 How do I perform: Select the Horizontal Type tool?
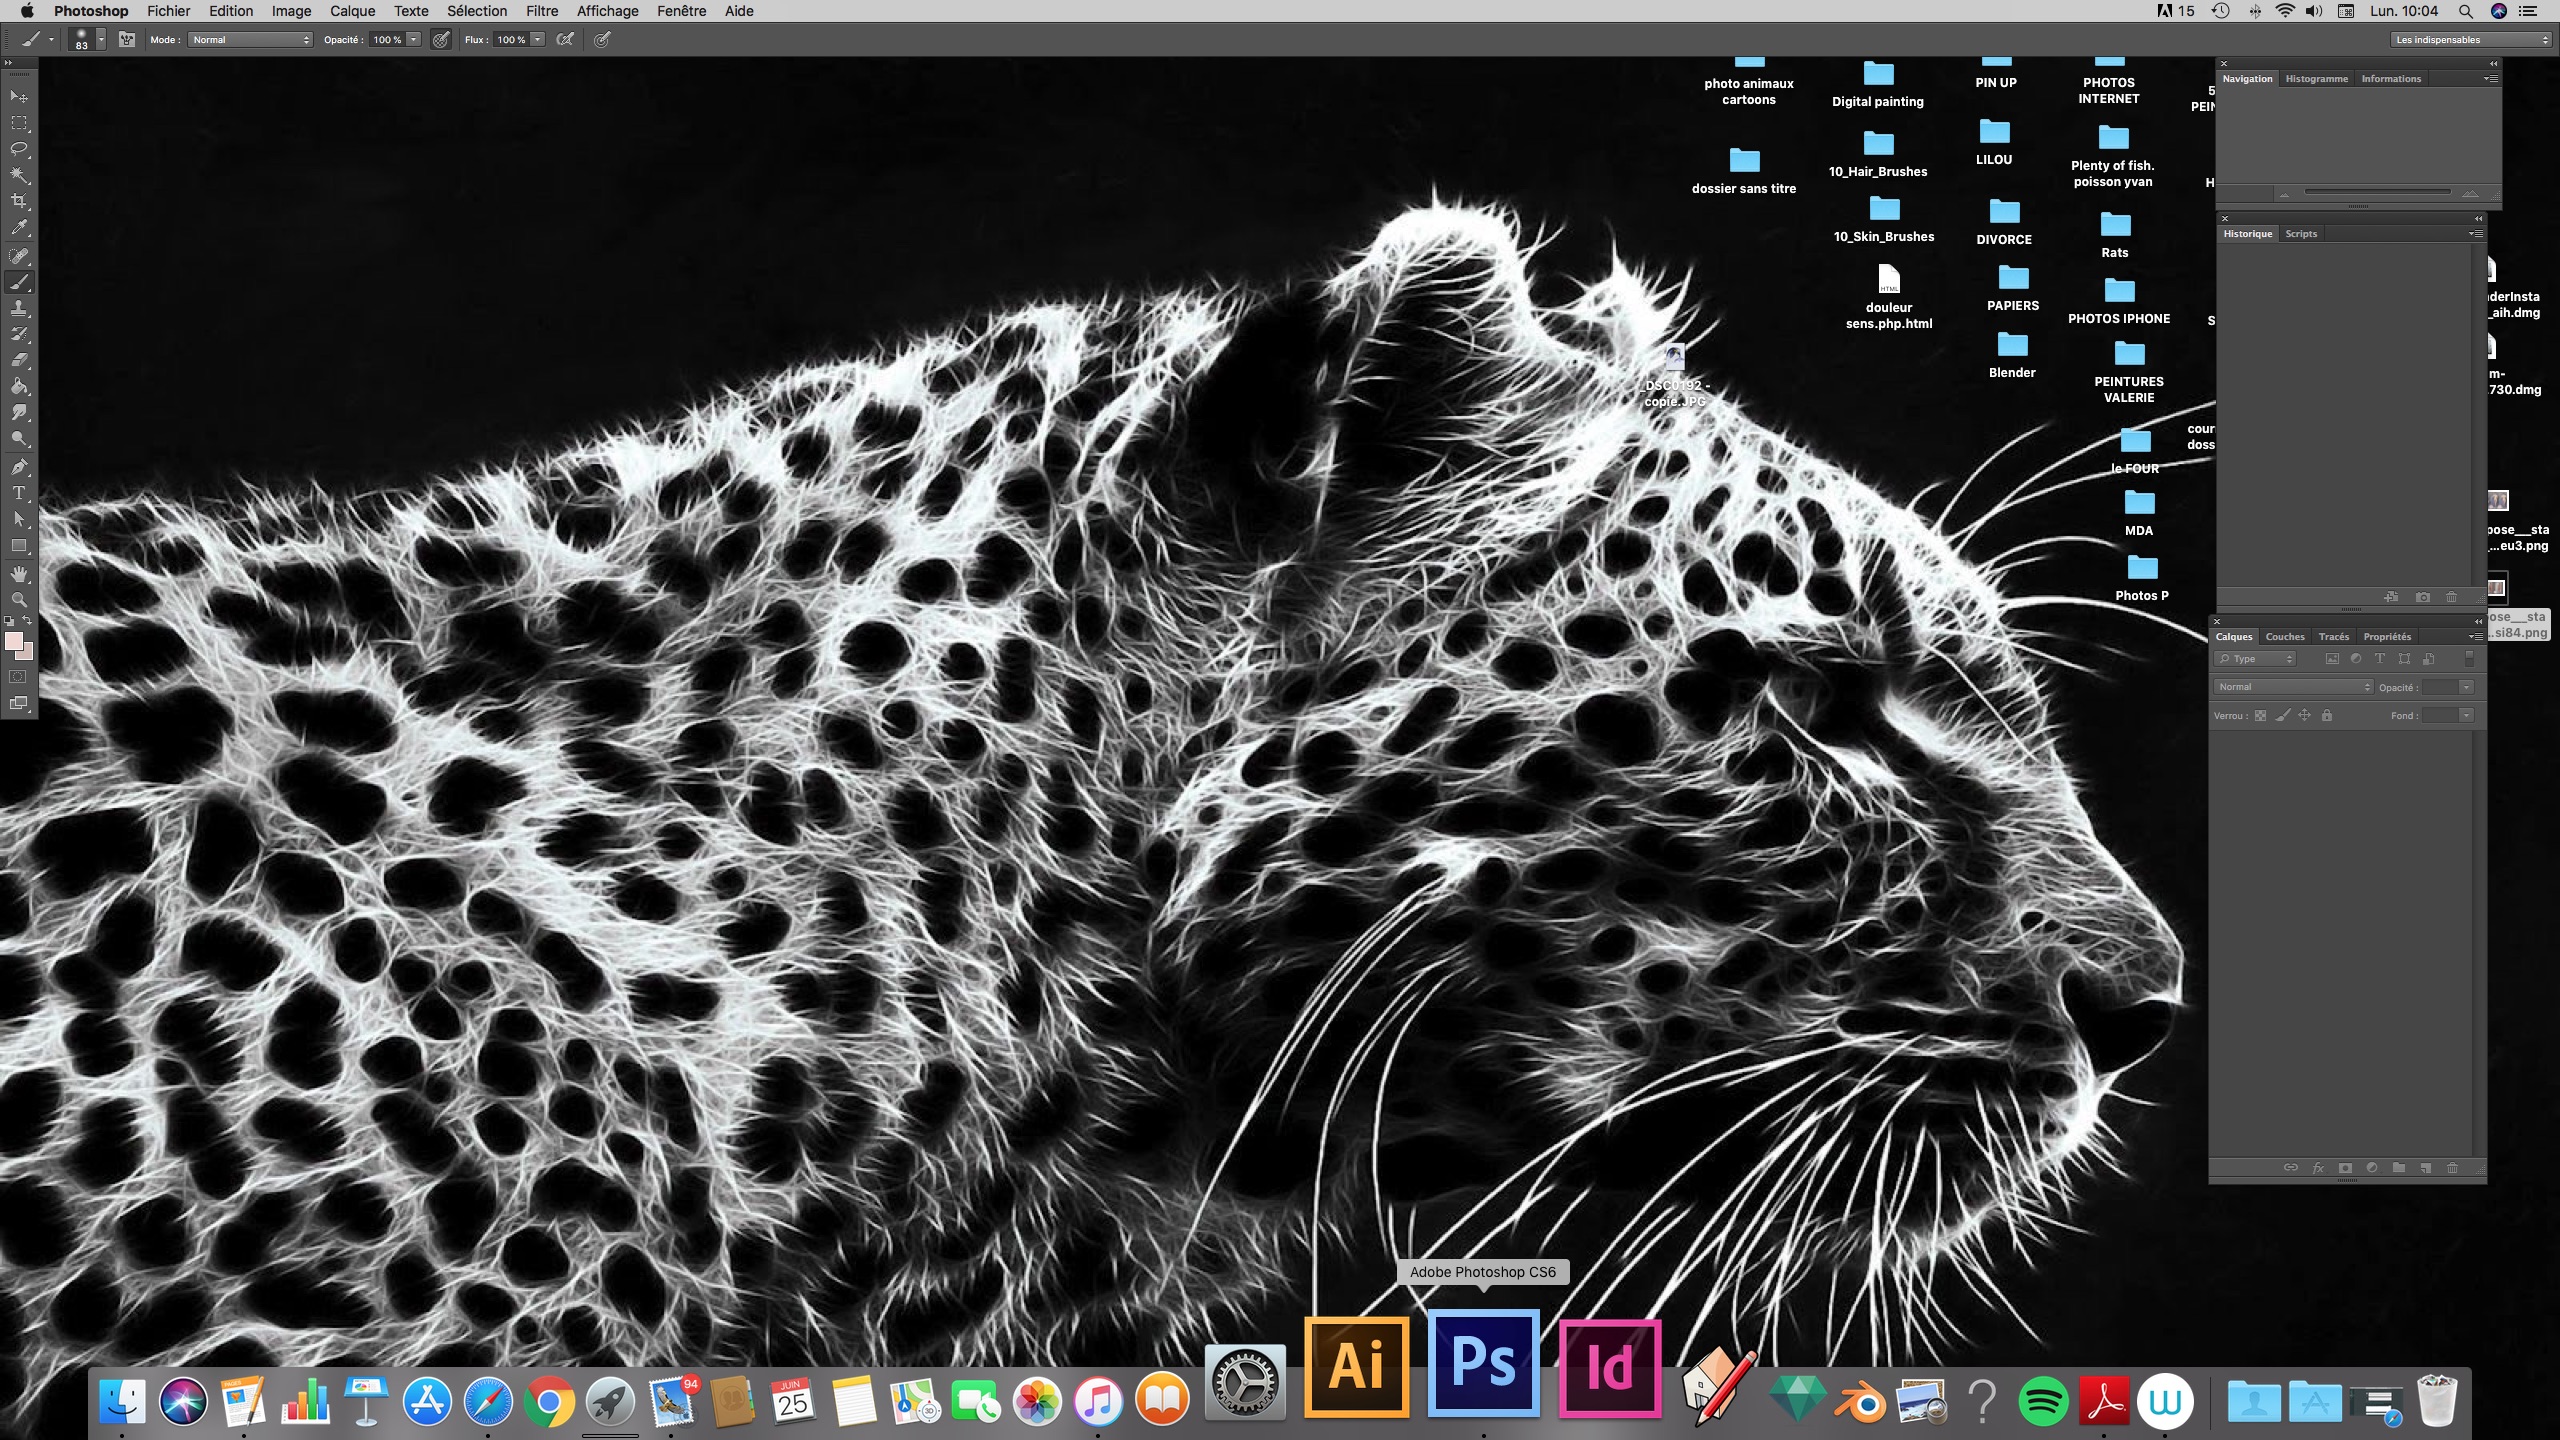19,493
